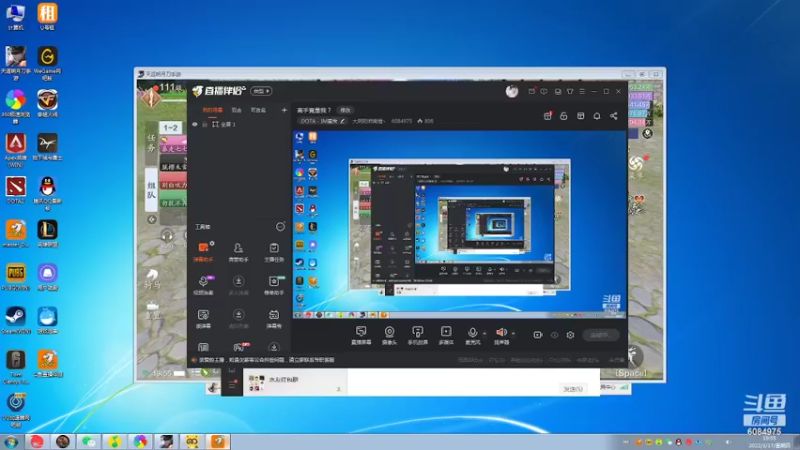Click the streamer avatar in title bar
The height and width of the screenshot is (450, 800).
tap(512, 91)
